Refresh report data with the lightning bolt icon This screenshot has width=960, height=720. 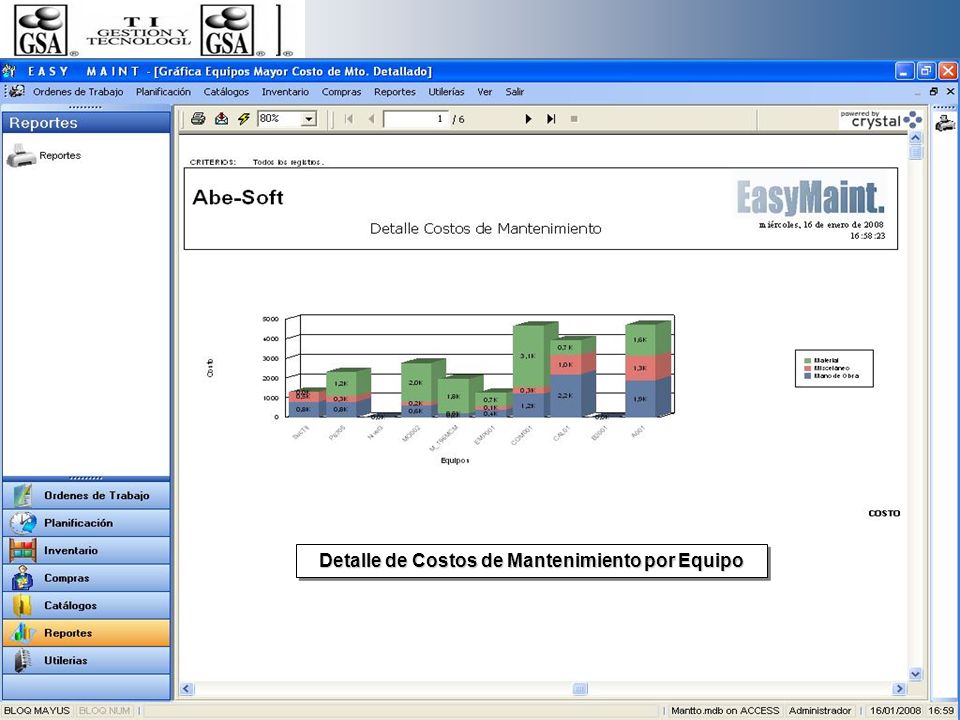[244, 119]
